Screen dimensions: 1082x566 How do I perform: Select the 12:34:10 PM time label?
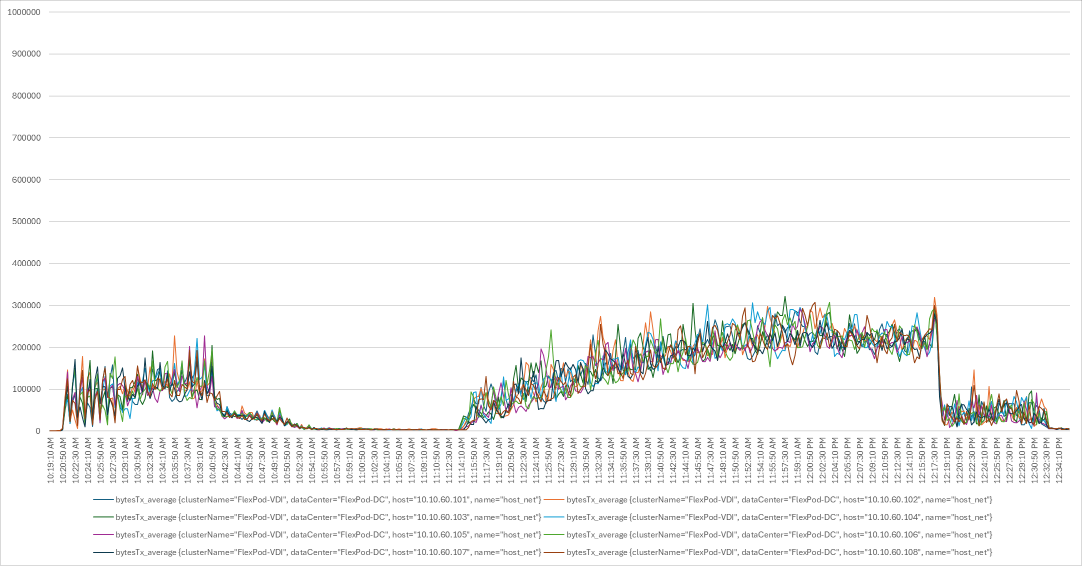tap(1059, 459)
